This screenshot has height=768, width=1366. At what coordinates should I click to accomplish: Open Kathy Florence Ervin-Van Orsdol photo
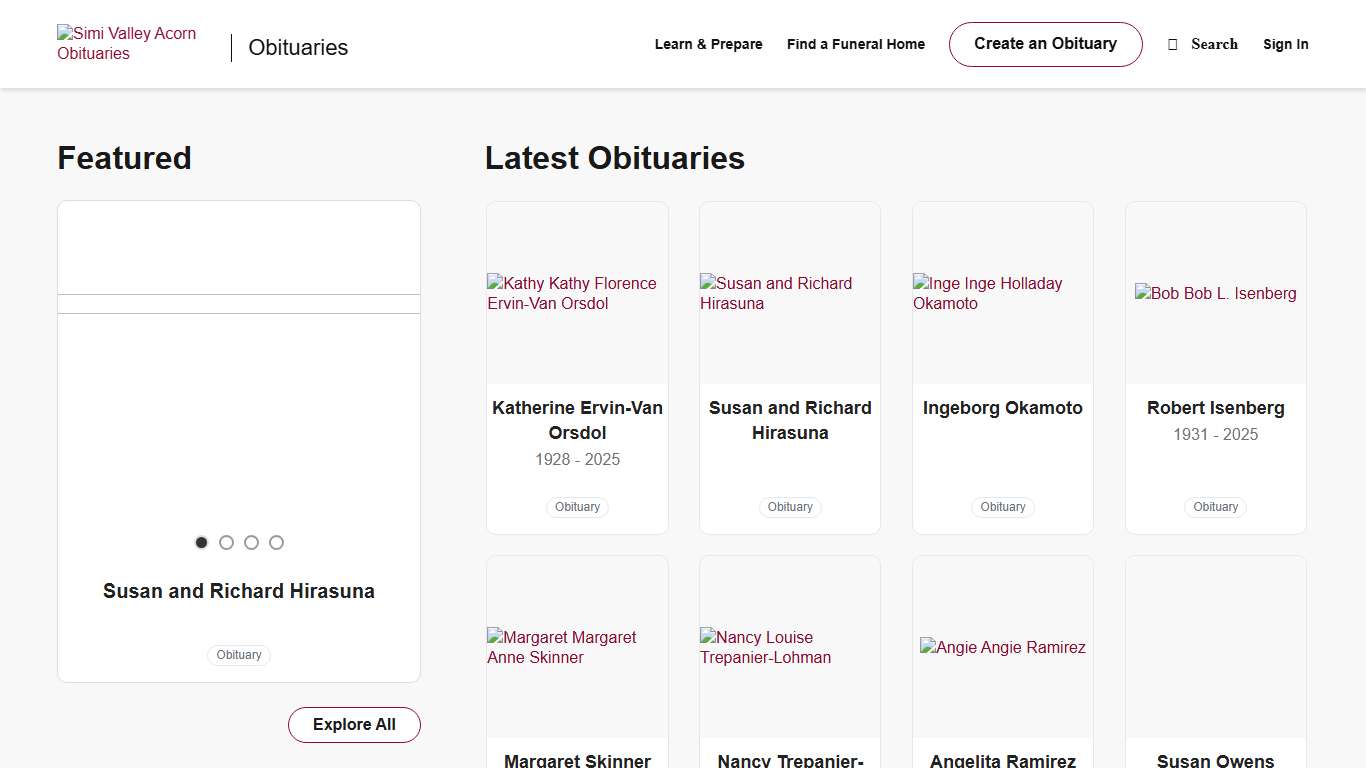(x=577, y=293)
